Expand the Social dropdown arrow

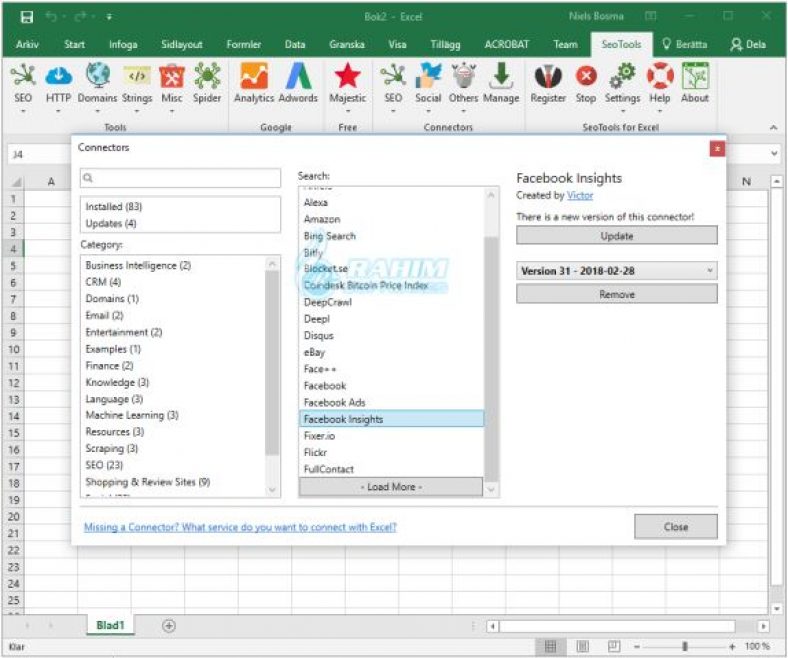428,111
